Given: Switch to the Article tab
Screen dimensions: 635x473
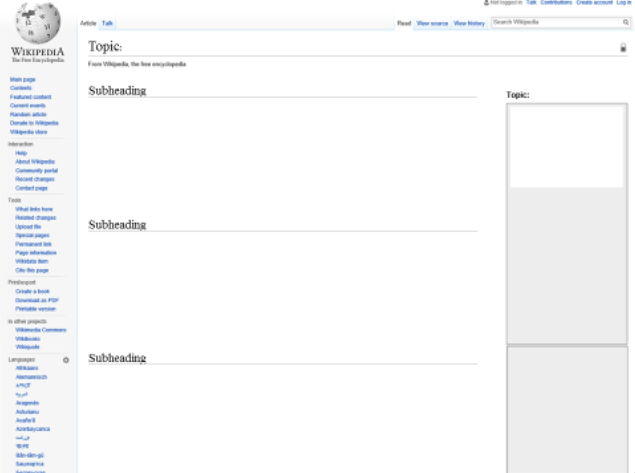Looking at the screenshot, I should 88,23.
